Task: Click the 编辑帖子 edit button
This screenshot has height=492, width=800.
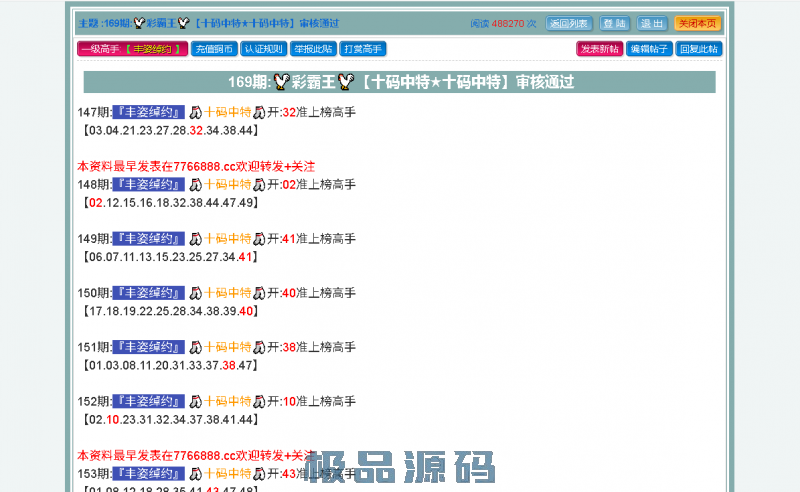Action: click(649, 49)
